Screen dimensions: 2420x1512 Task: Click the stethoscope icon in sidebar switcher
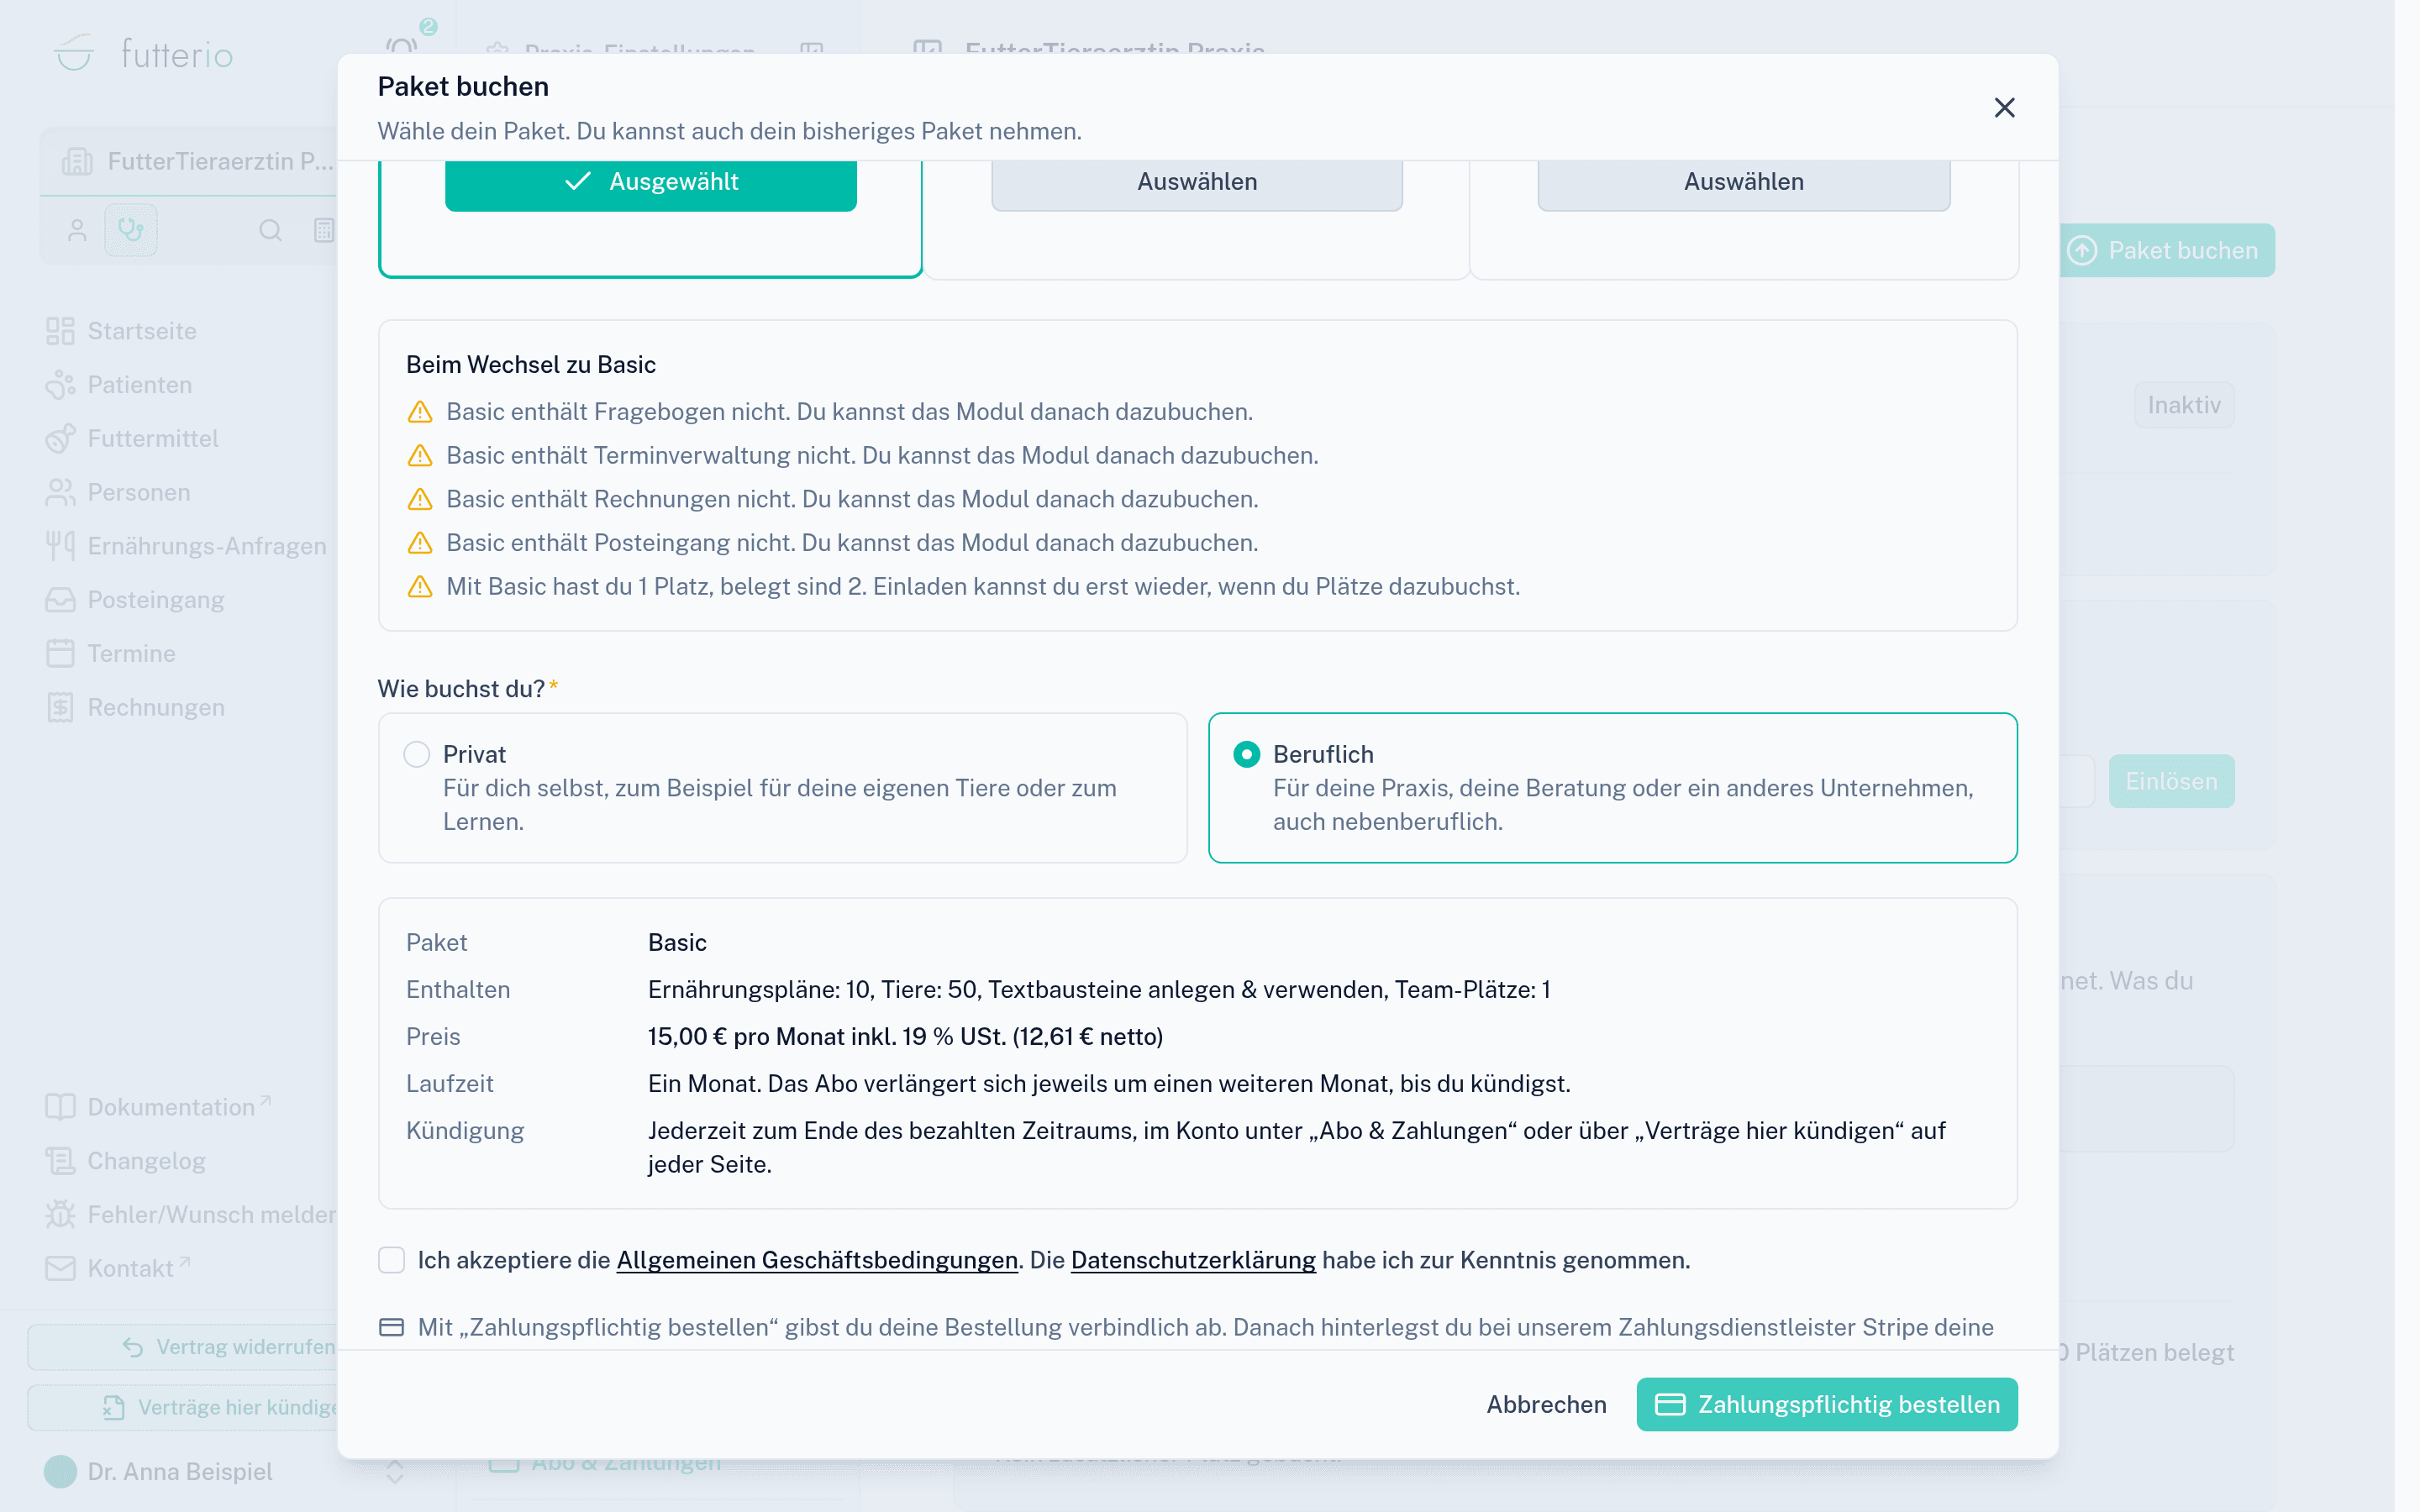point(131,231)
